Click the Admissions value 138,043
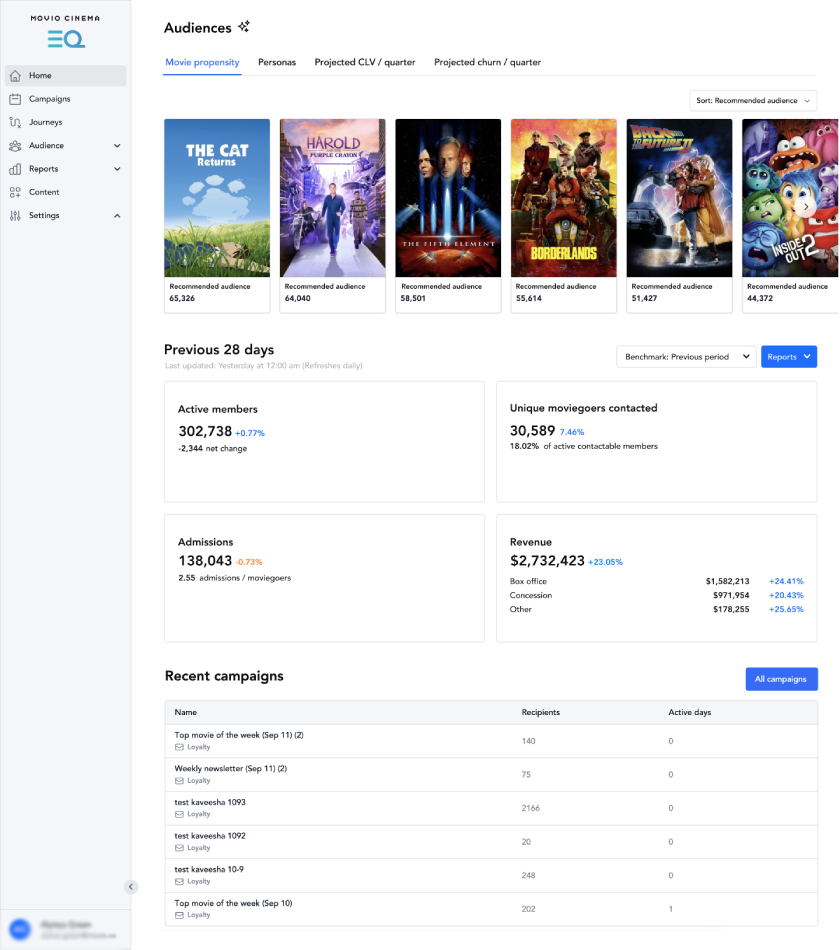Viewport: 840px width, 950px height. [x=205, y=561]
